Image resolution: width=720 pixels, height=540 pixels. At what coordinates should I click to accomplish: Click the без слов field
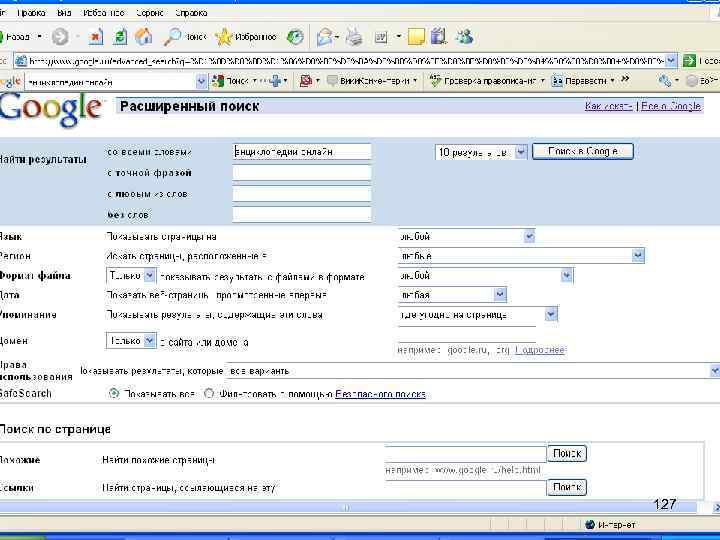[302, 214]
